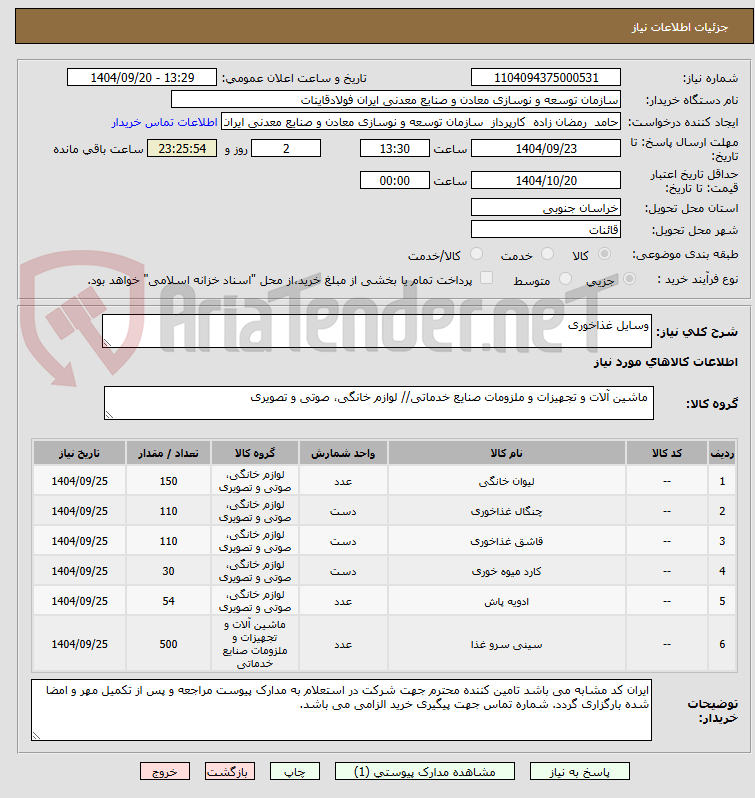Screen dimensions: 755x798
Task: Click the buyer notes text area
Action: pyautogui.click(x=341, y=710)
